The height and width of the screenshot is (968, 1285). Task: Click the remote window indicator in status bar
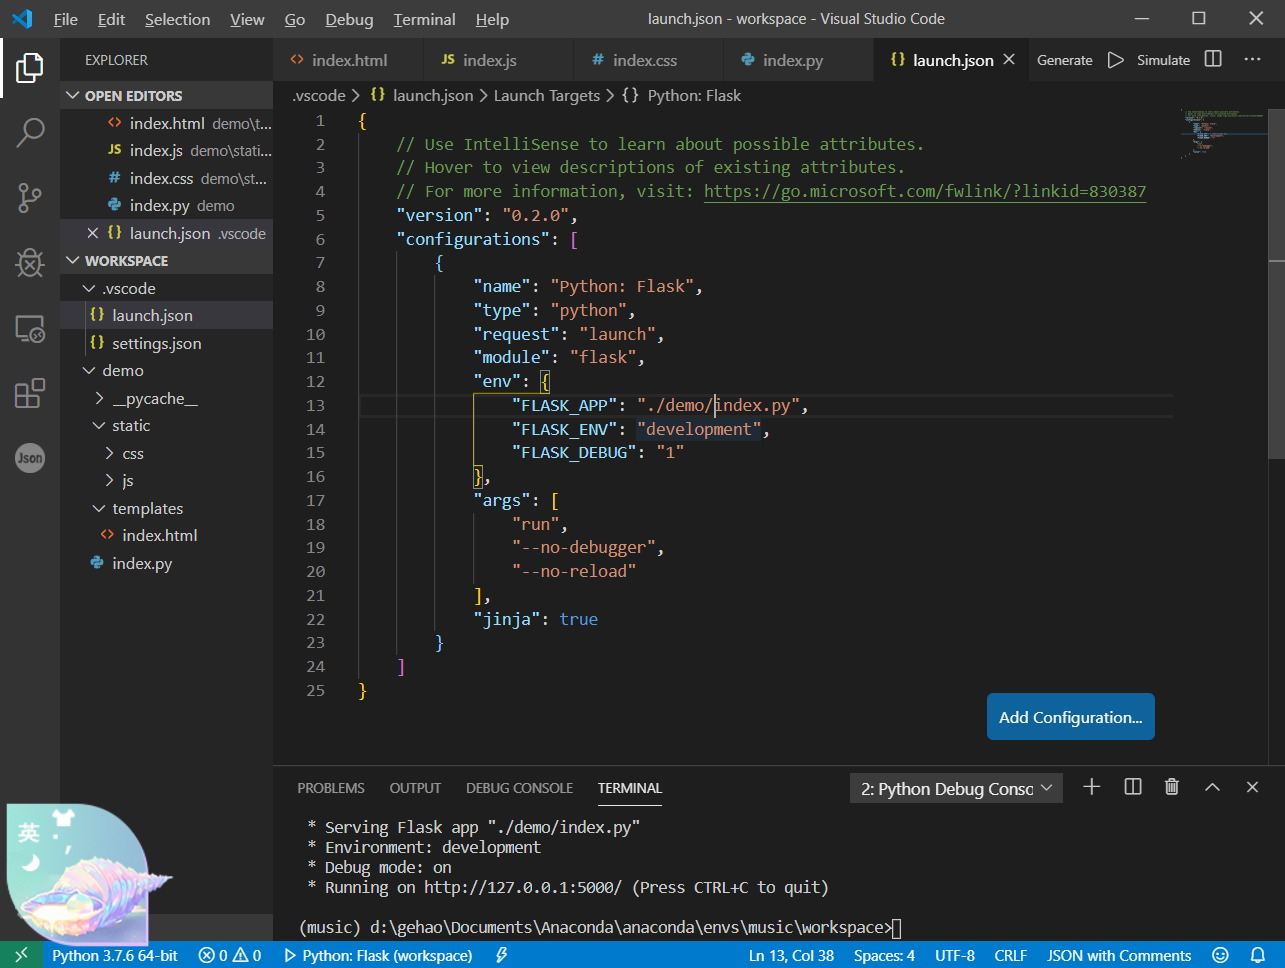click(21, 955)
